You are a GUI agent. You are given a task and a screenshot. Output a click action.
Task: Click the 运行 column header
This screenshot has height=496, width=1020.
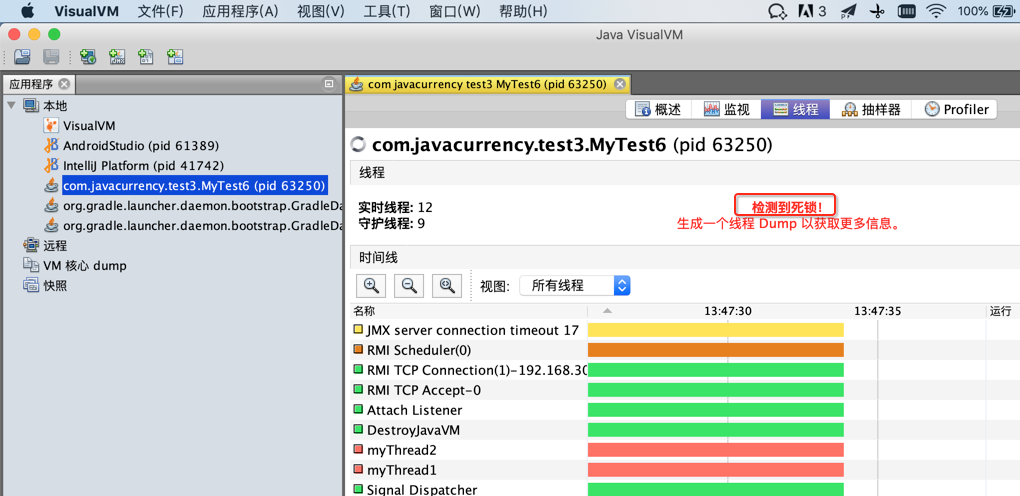tap(1002, 311)
